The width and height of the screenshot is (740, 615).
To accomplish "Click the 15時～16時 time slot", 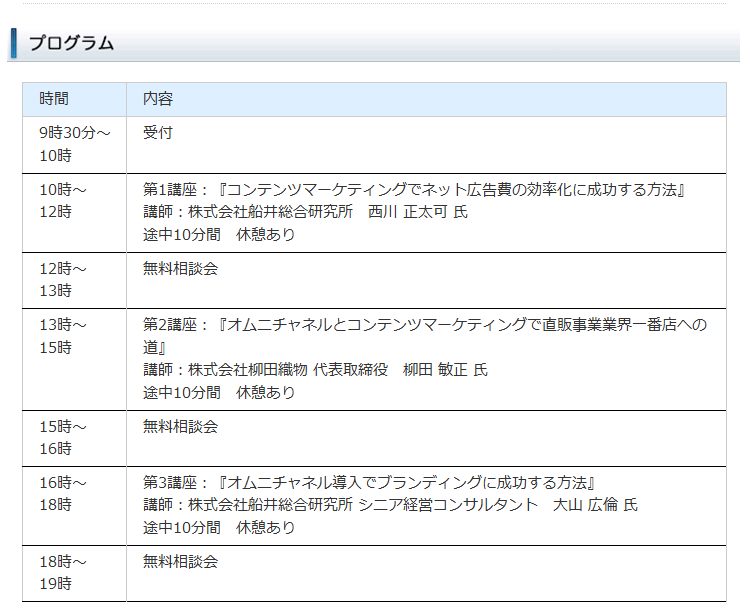I will pos(64,437).
